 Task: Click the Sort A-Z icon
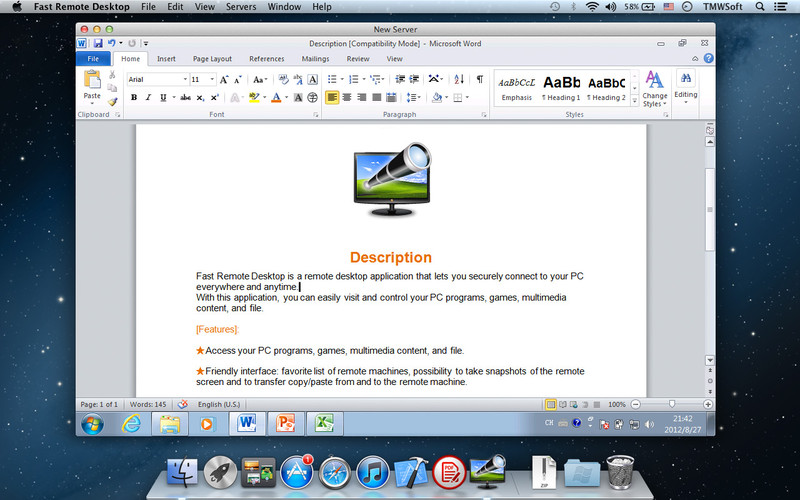(x=459, y=79)
